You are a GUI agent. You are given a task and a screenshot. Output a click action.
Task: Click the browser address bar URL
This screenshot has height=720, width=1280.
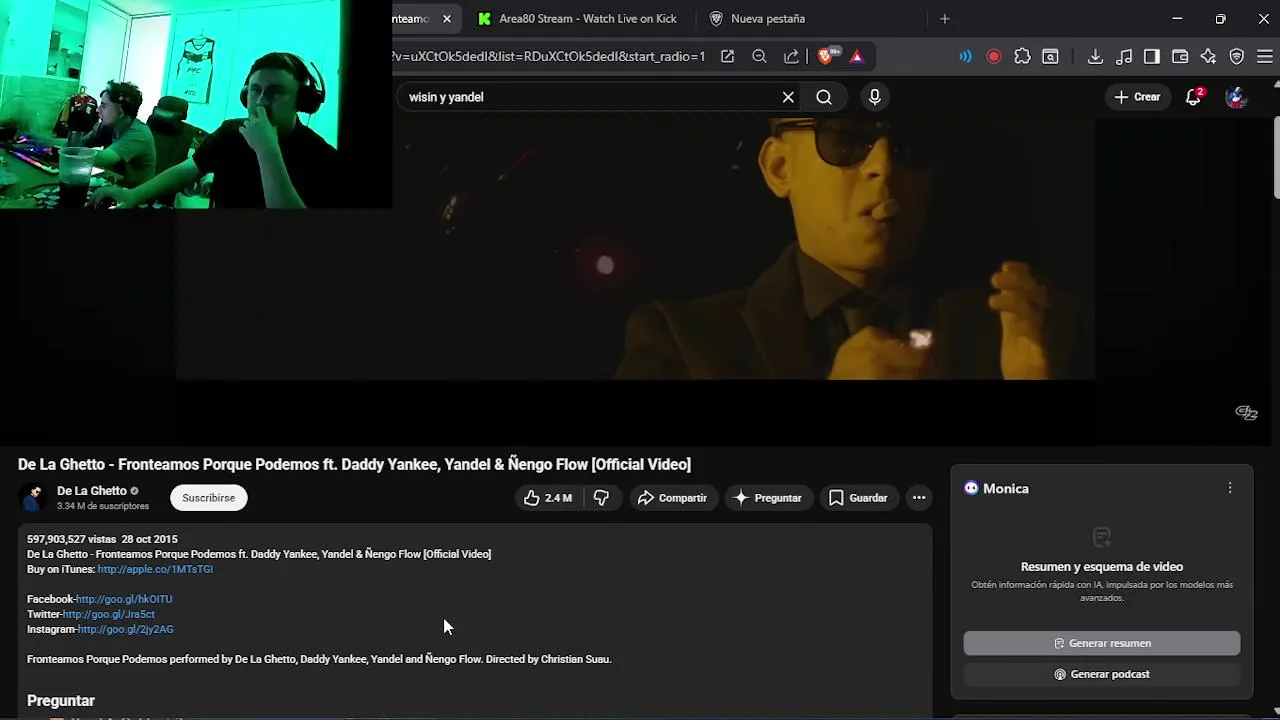548,57
